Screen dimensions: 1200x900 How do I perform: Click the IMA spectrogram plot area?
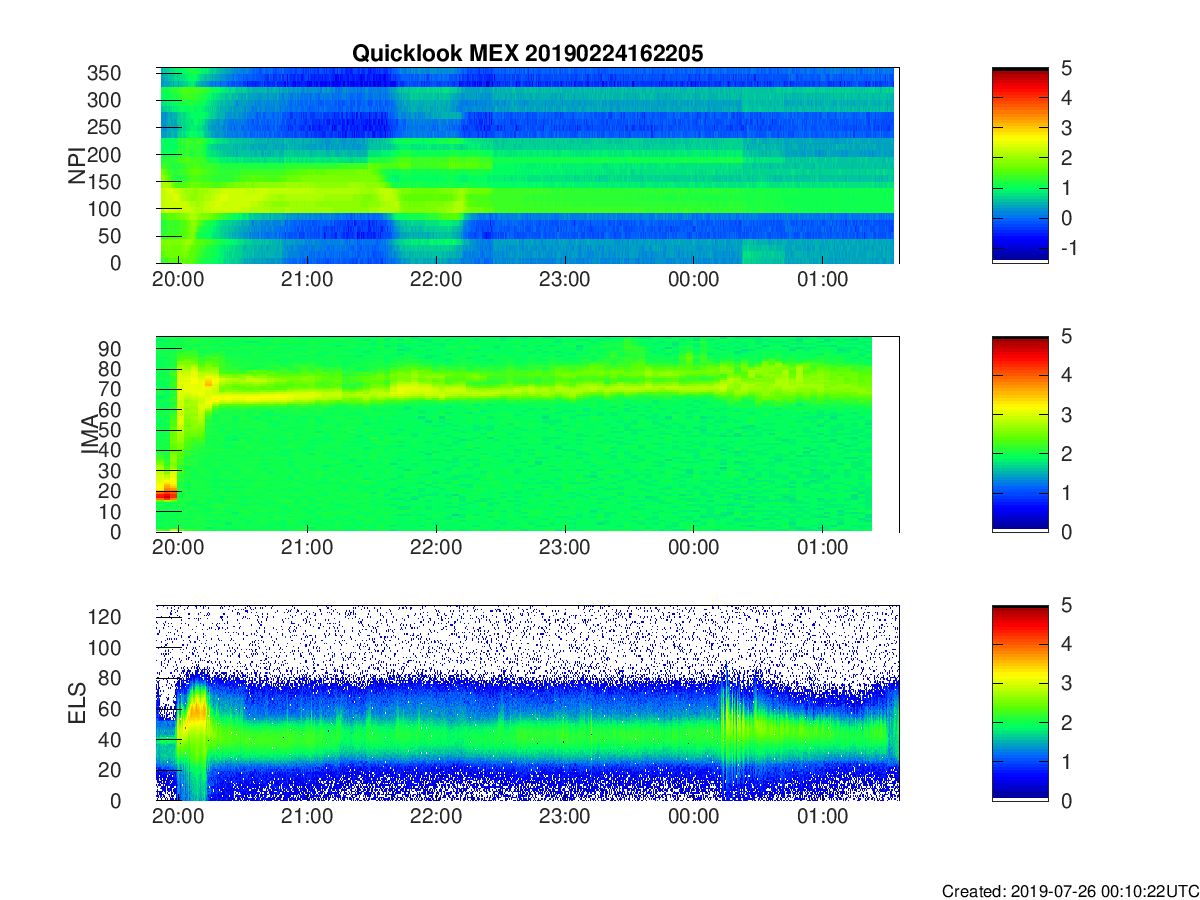(528, 434)
